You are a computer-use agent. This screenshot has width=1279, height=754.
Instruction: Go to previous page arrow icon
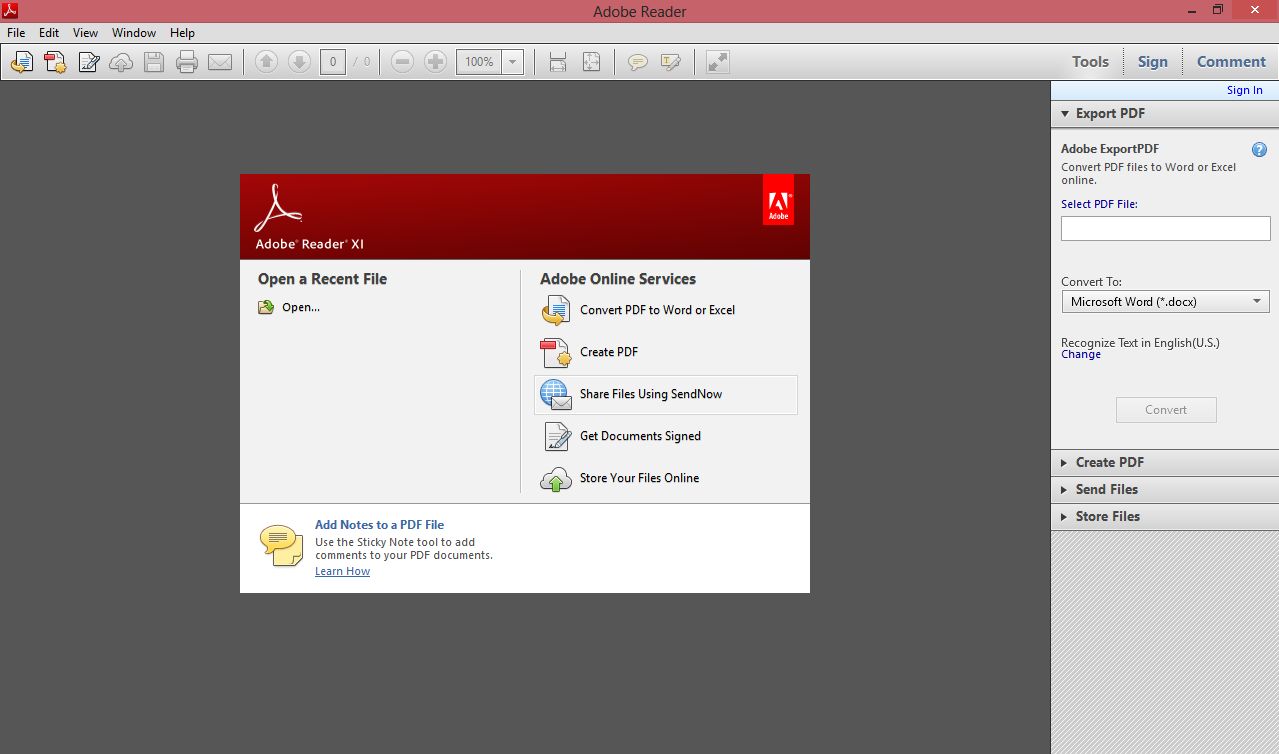266,62
